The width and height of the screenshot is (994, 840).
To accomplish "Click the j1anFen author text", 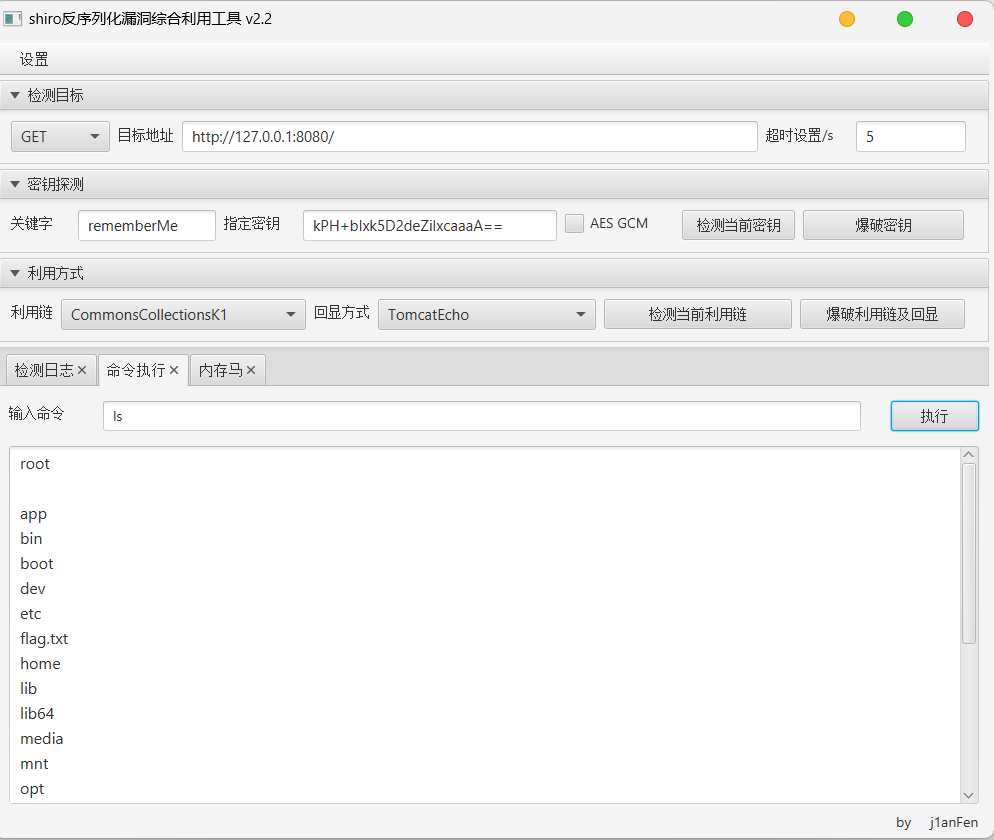I will click(953, 822).
